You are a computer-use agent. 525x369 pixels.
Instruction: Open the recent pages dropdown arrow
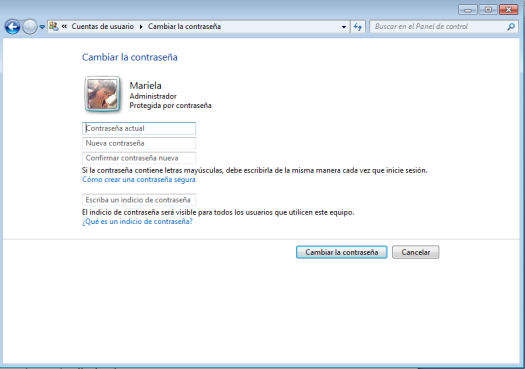(x=42, y=27)
